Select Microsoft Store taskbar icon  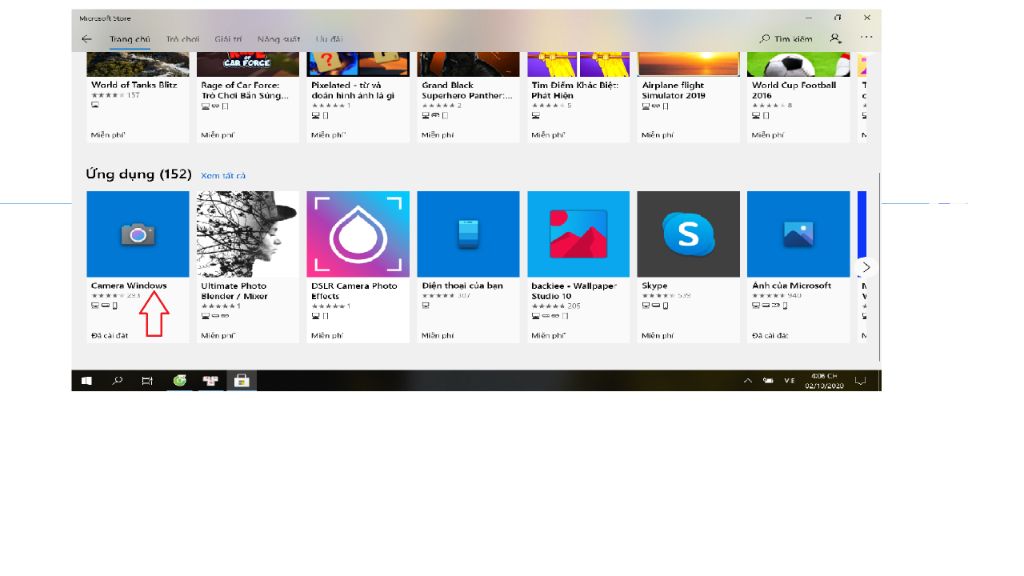[242, 381]
